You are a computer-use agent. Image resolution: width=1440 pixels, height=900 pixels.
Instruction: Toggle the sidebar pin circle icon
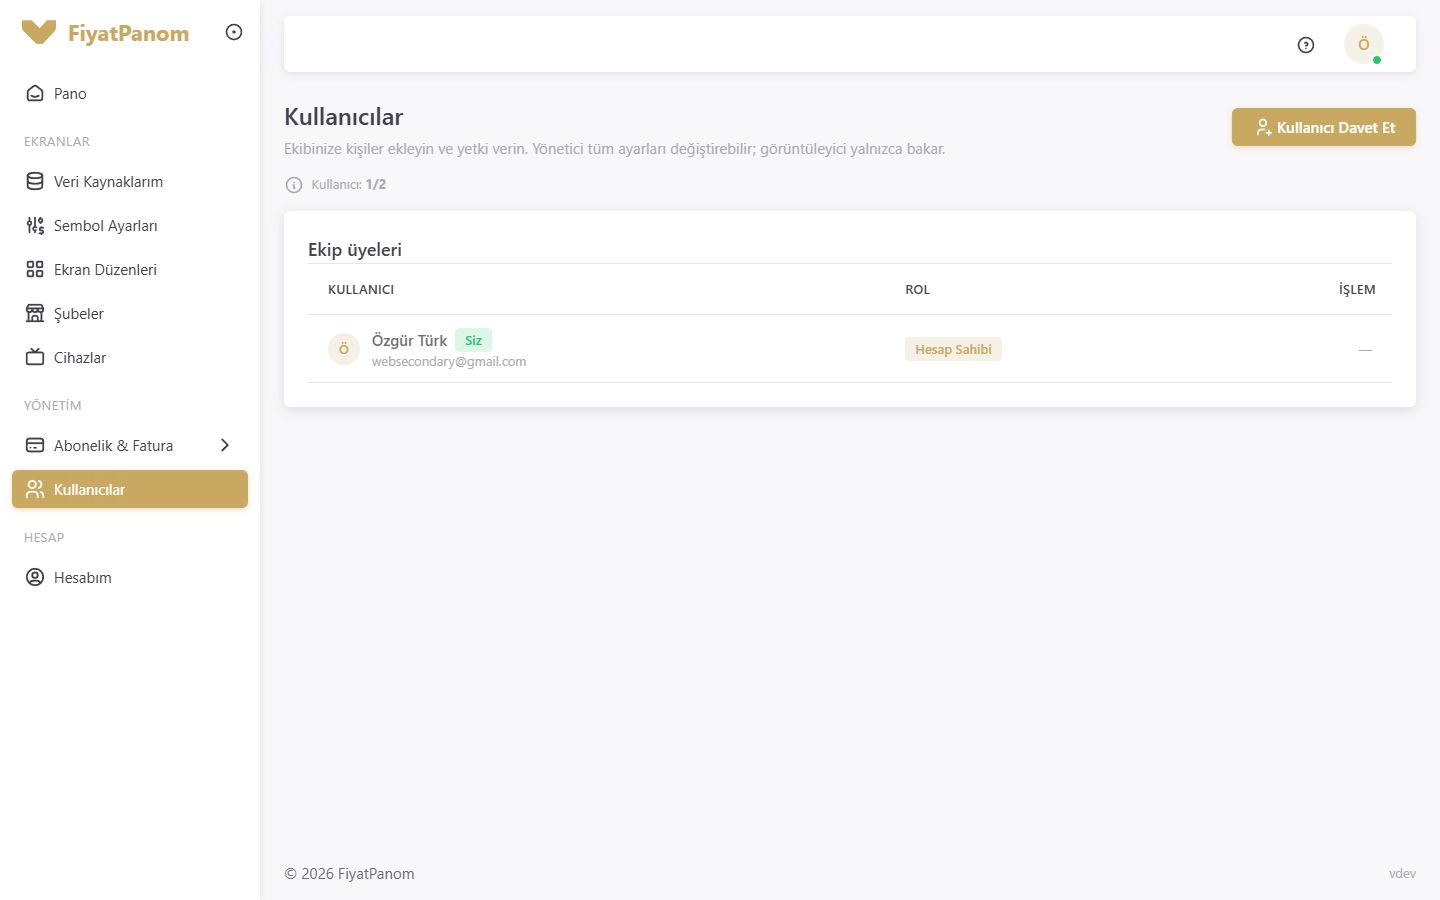pos(234,32)
